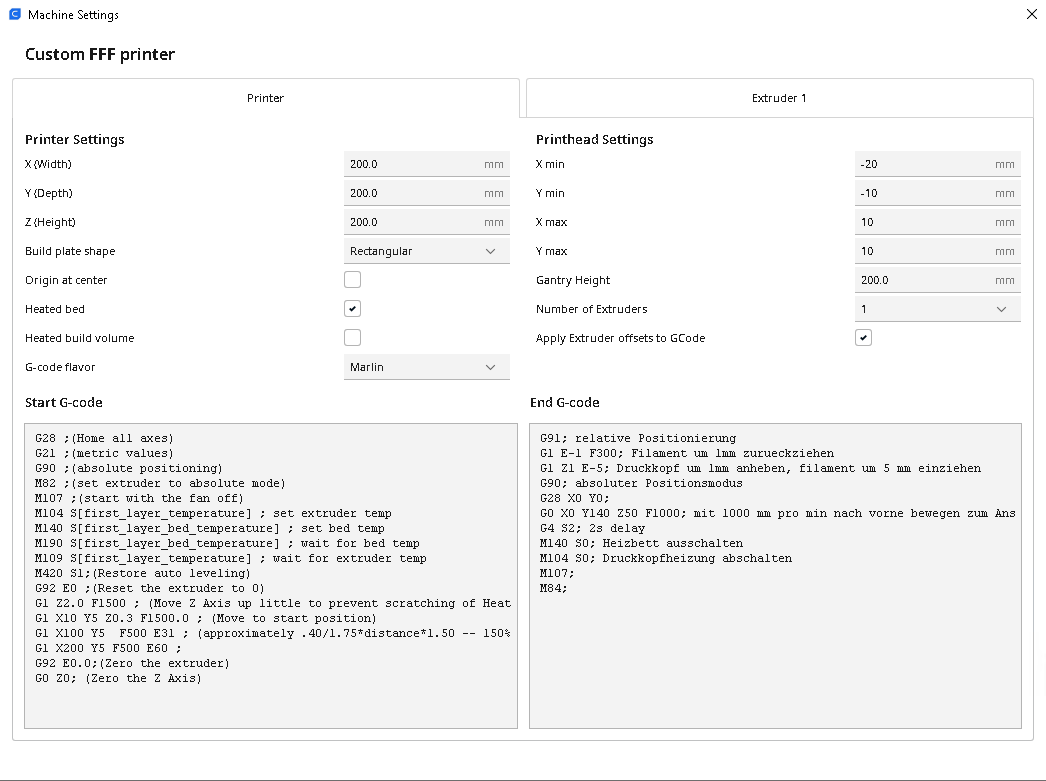Expand the G-code flavor dropdown
Viewport: 1046px width, 781px height.
[426, 367]
